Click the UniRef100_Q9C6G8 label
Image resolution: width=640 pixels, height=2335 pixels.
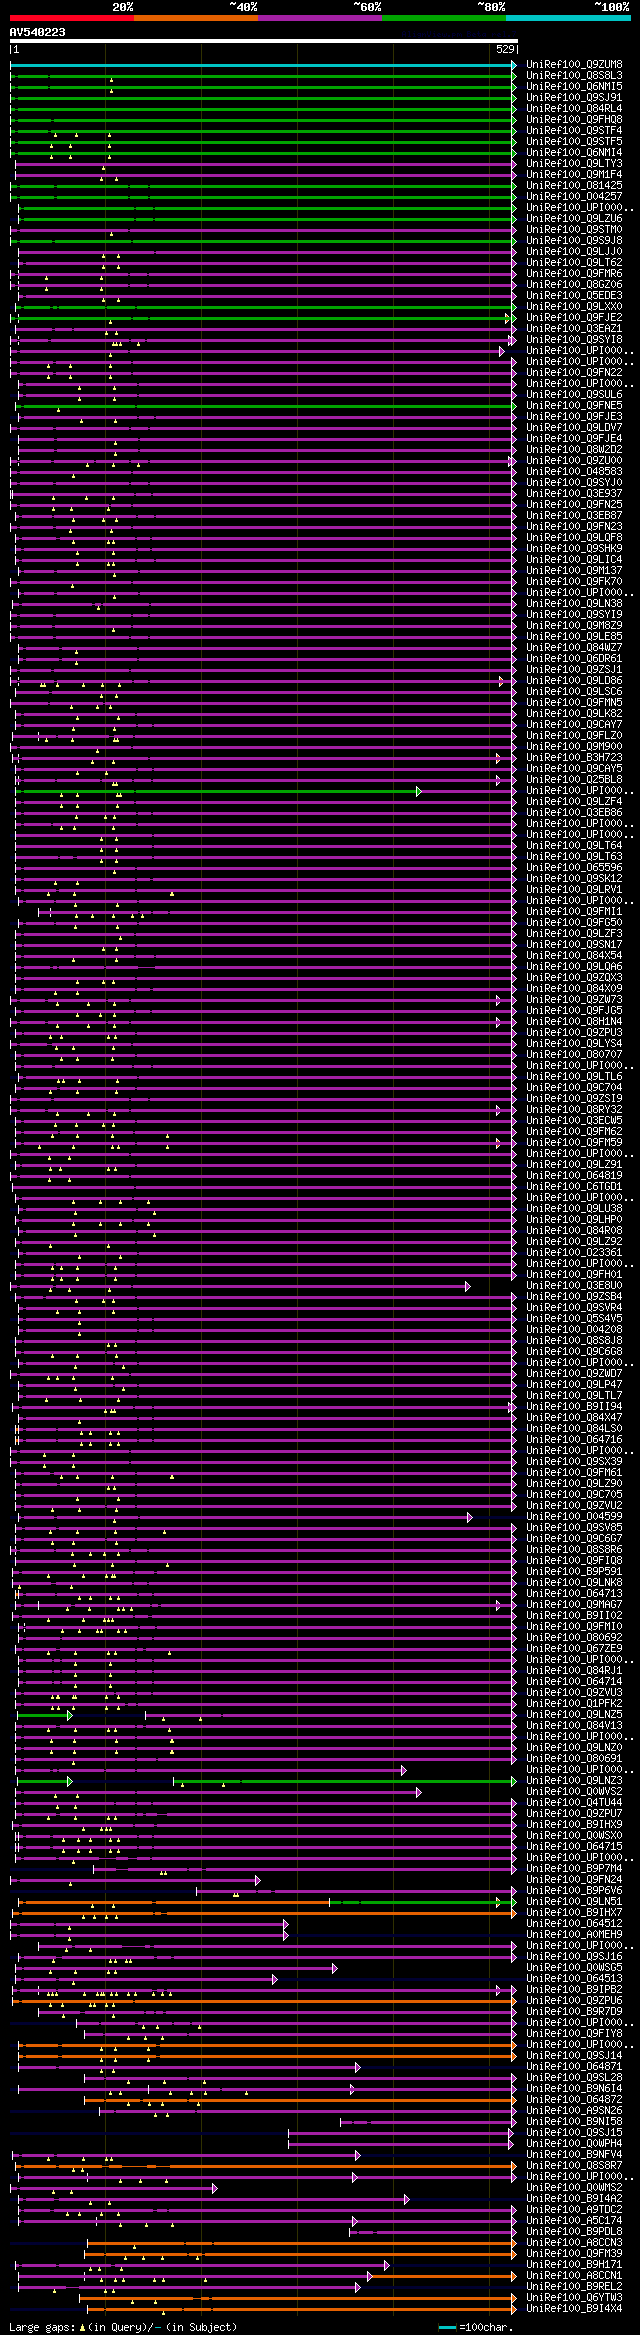(574, 1352)
